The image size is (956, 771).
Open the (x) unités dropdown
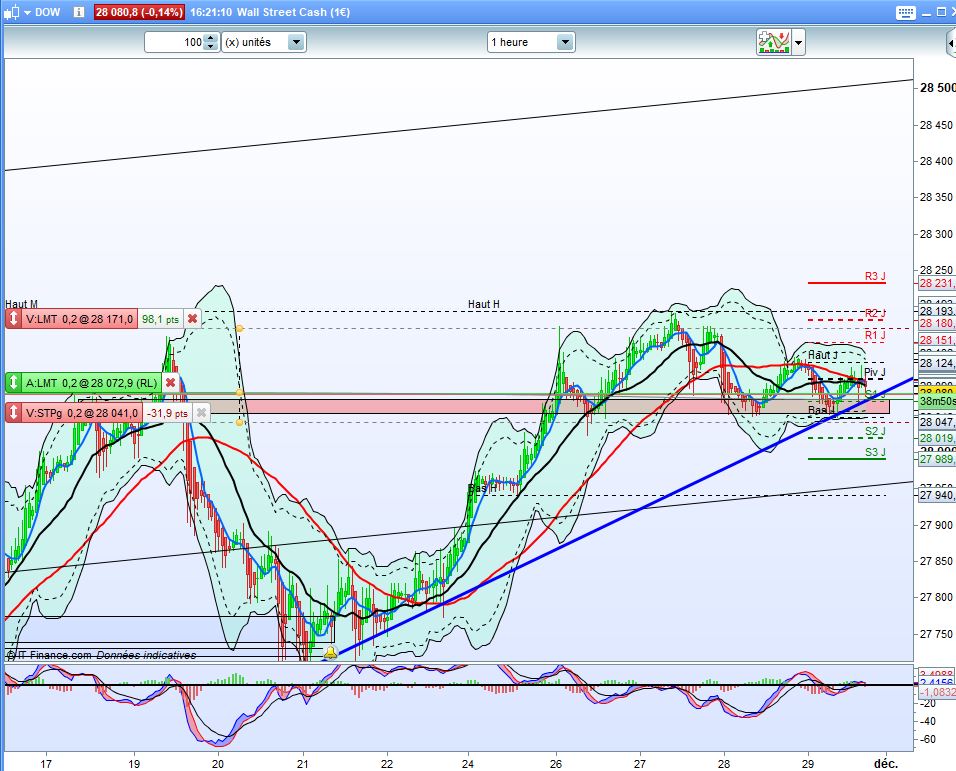263,42
